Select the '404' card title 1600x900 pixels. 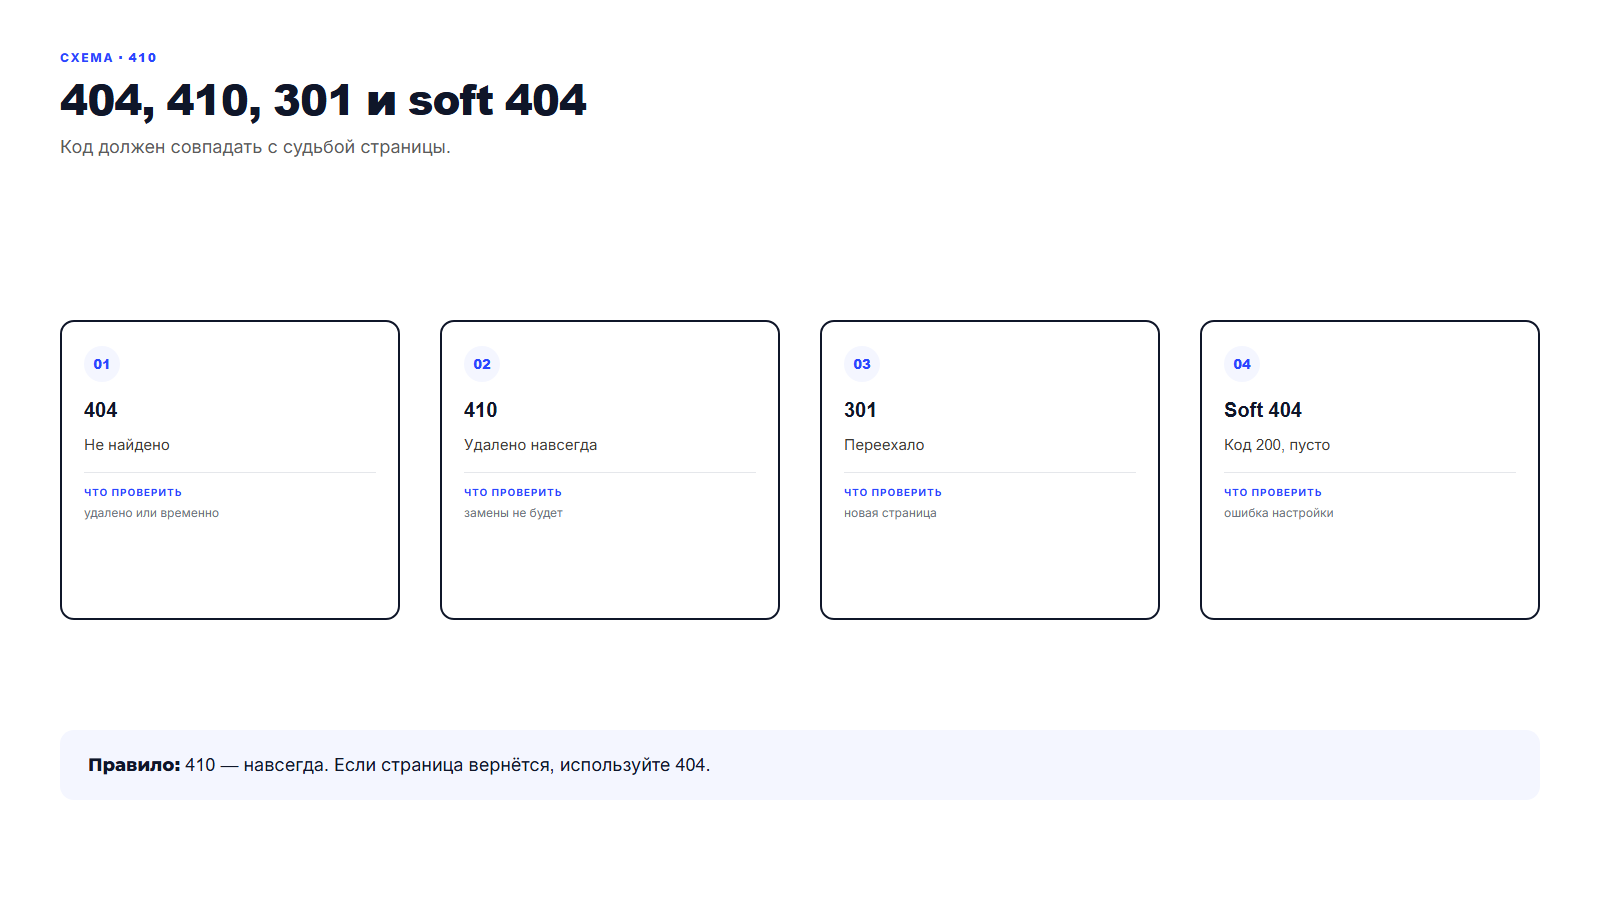click(x=101, y=410)
